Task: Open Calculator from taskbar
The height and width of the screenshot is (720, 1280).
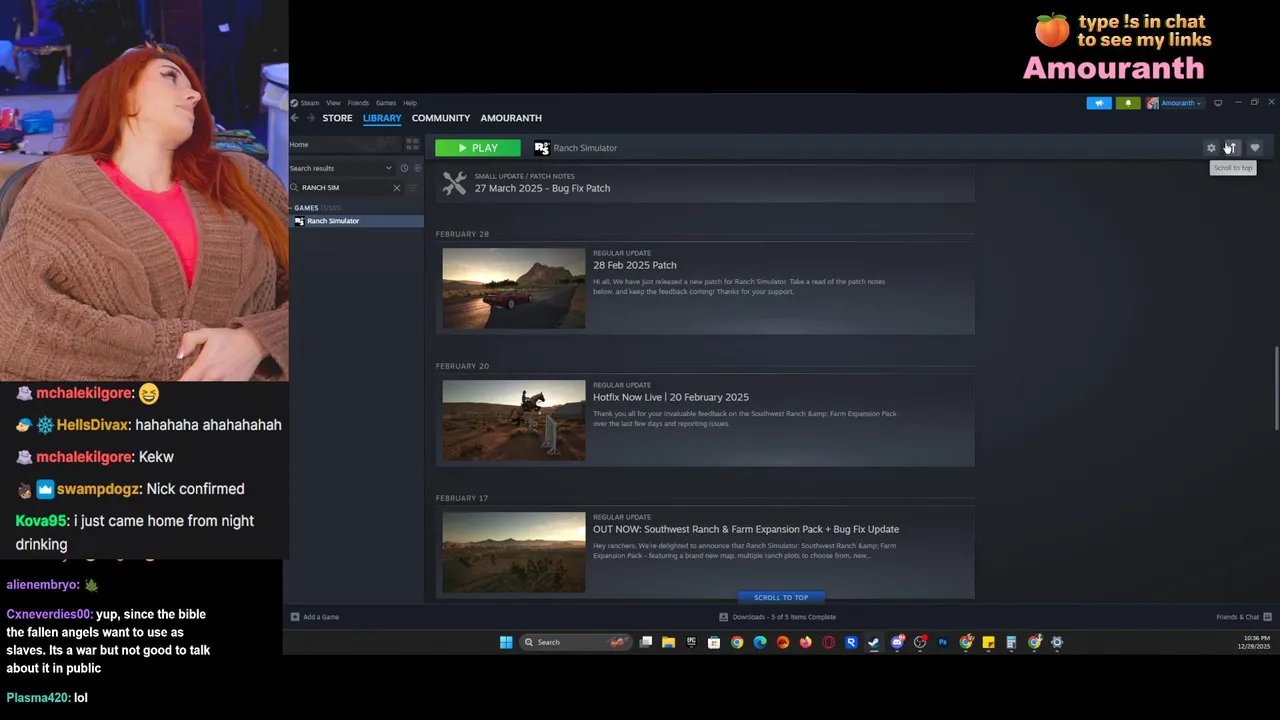Action: (x=1011, y=642)
